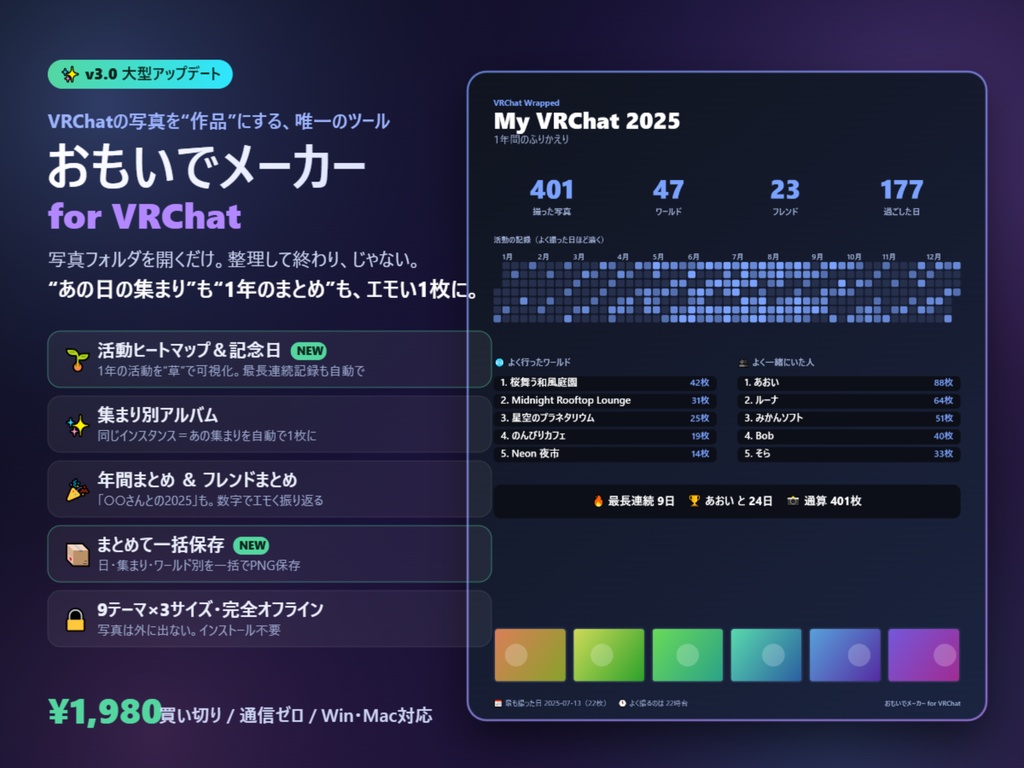Select world row 星空のプラネタリウム

coord(605,418)
